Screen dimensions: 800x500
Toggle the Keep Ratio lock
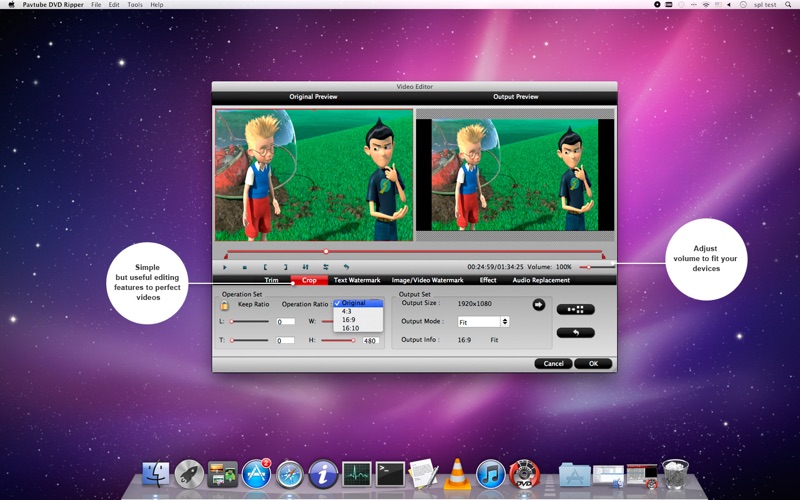(225, 305)
